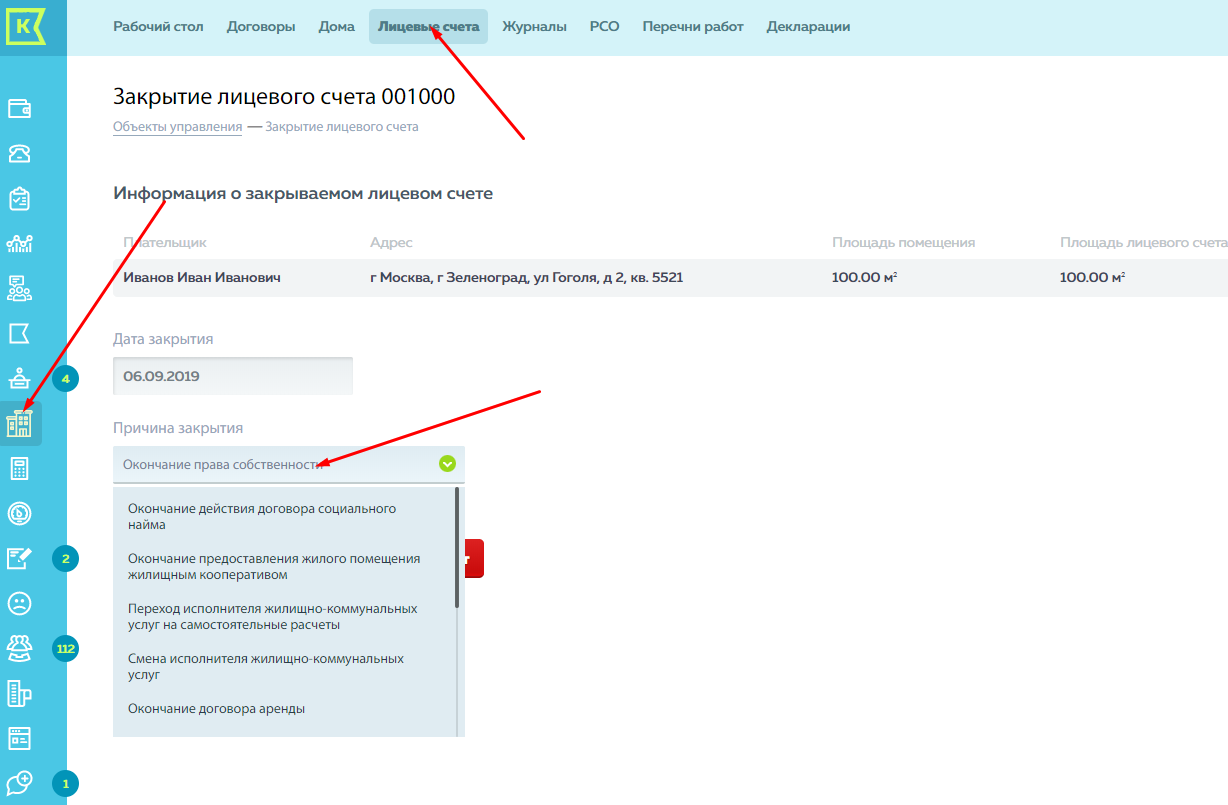
Task: Click the Адрес column header
Action: click(x=391, y=242)
